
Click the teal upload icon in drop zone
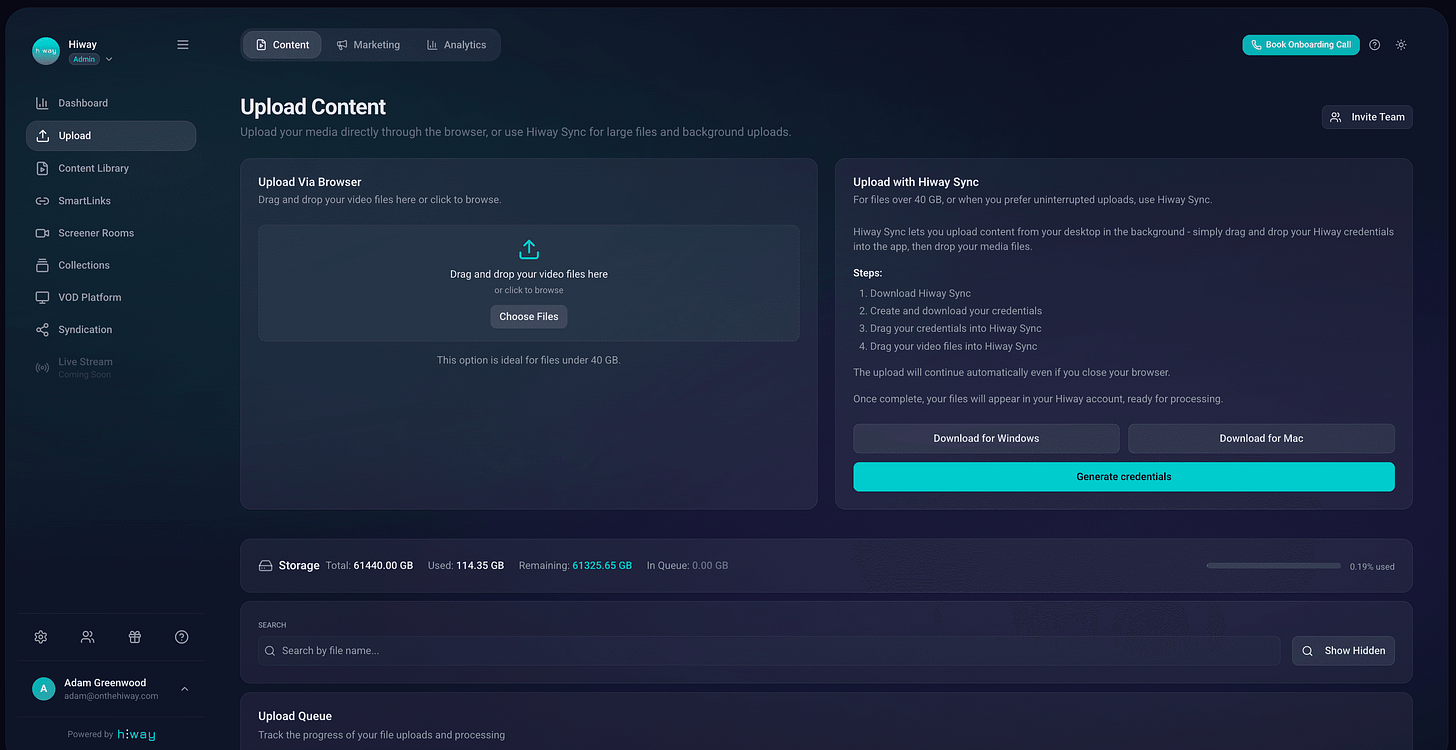coord(529,250)
